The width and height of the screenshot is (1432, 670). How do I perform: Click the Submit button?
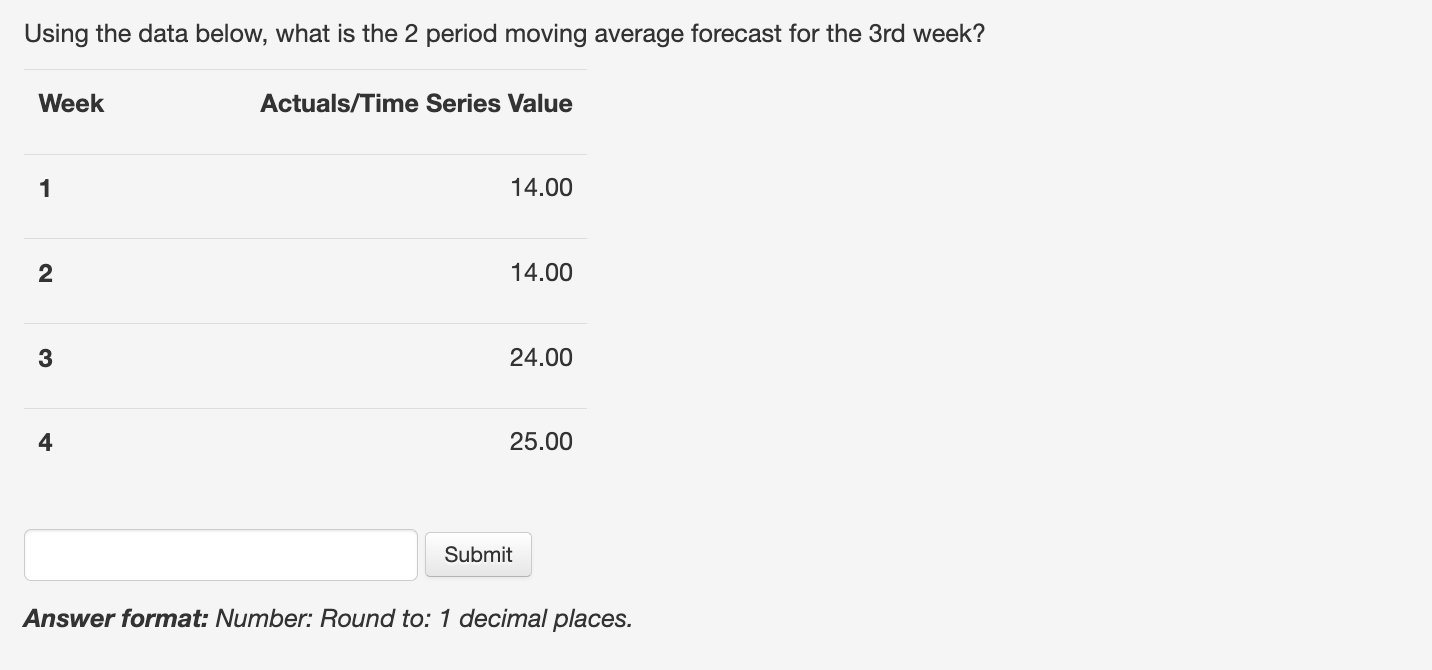pyautogui.click(x=478, y=554)
